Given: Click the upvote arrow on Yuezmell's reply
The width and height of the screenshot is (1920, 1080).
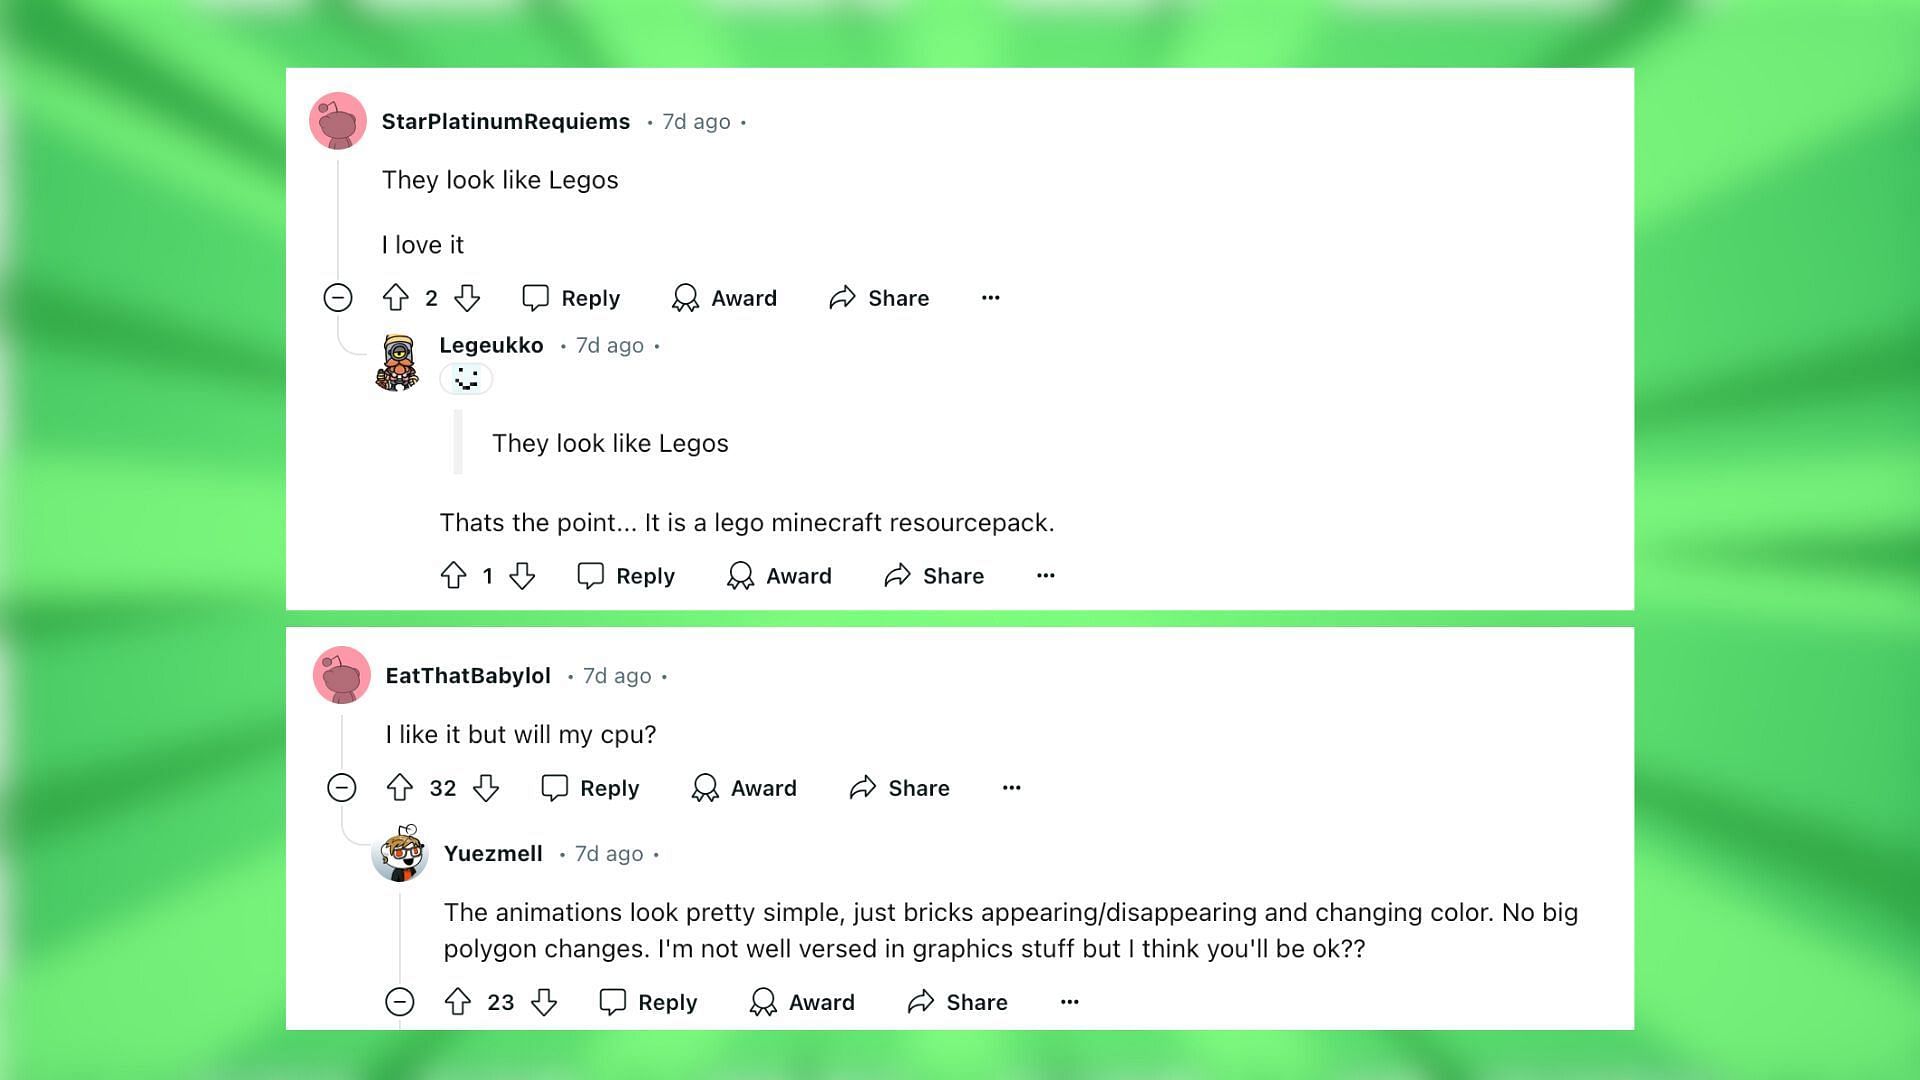Looking at the screenshot, I should pos(459,1001).
